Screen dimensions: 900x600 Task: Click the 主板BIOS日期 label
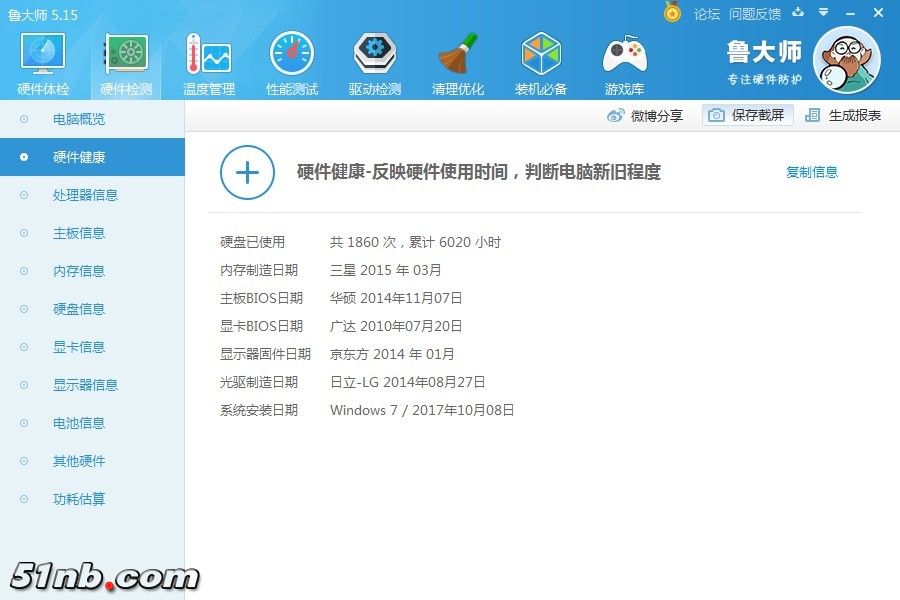261,298
